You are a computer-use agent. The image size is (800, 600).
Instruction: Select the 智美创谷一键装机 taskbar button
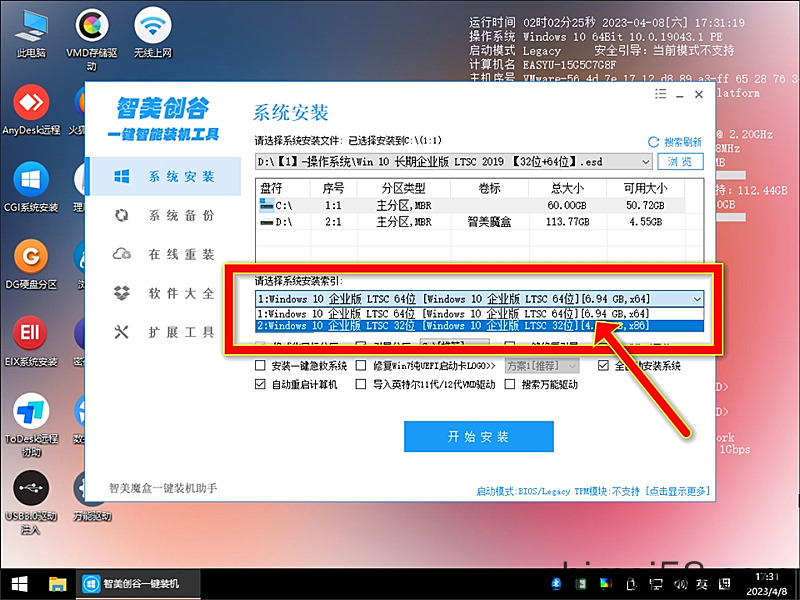[x=138, y=584]
